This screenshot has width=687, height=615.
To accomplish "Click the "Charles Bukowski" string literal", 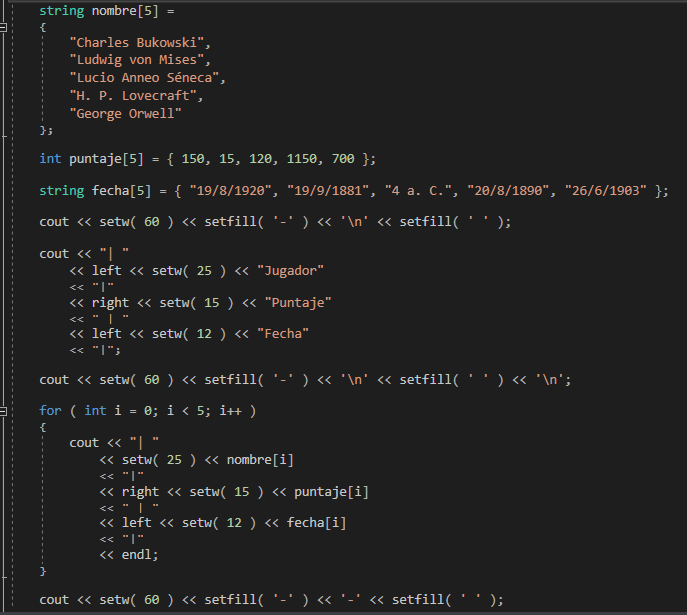I will 137,43.
